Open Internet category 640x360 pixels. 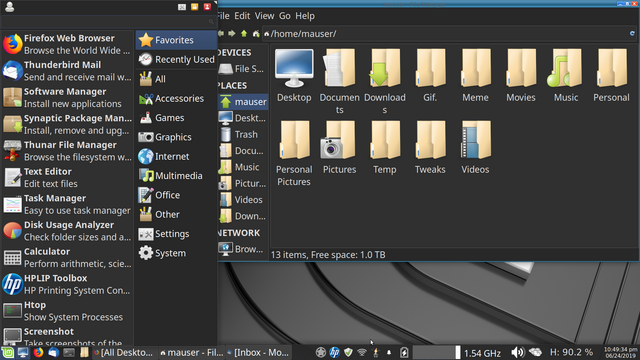[x=176, y=156]
